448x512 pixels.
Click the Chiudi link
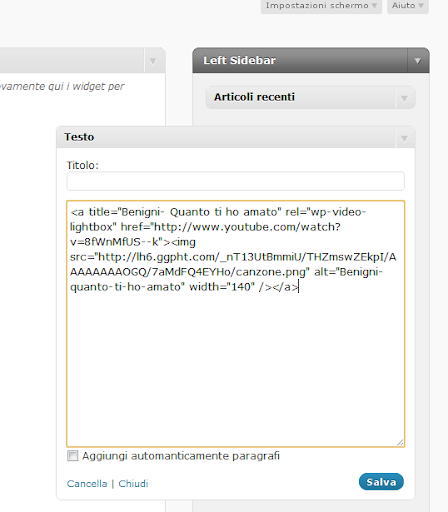click(x=133, y=484)
